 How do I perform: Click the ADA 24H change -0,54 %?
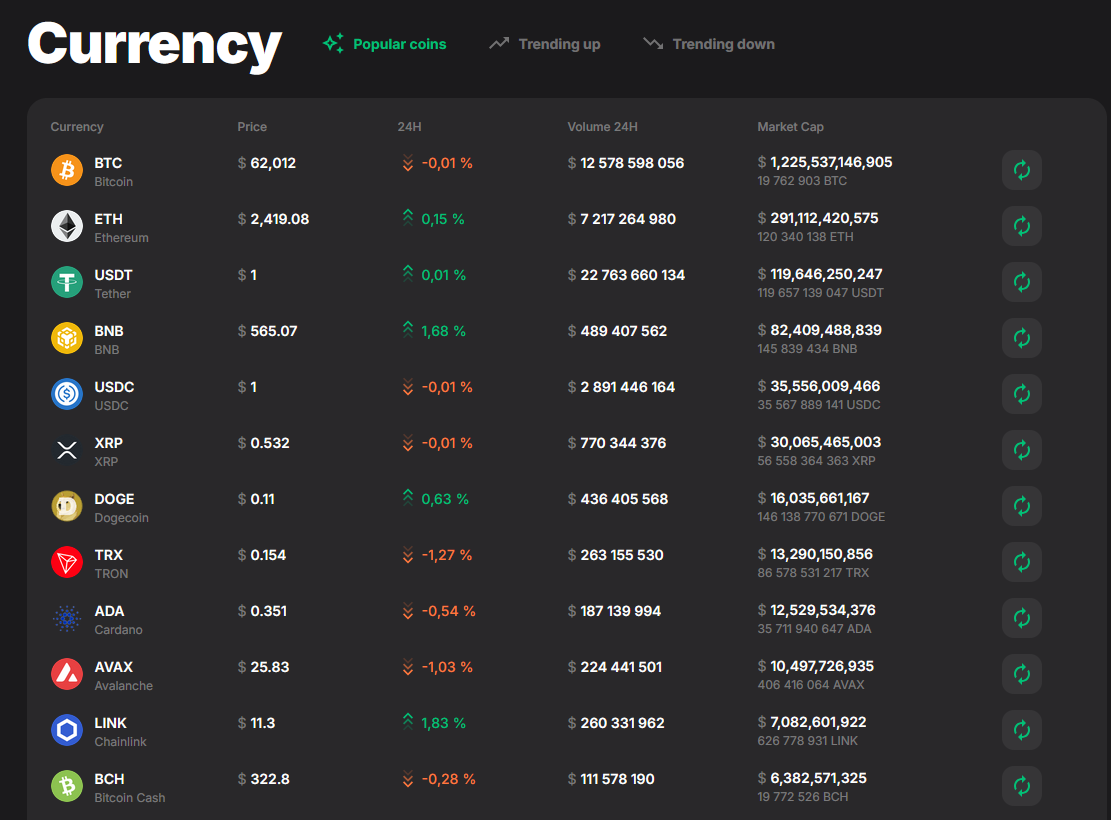pyautogui.click(x=439, y=611)
